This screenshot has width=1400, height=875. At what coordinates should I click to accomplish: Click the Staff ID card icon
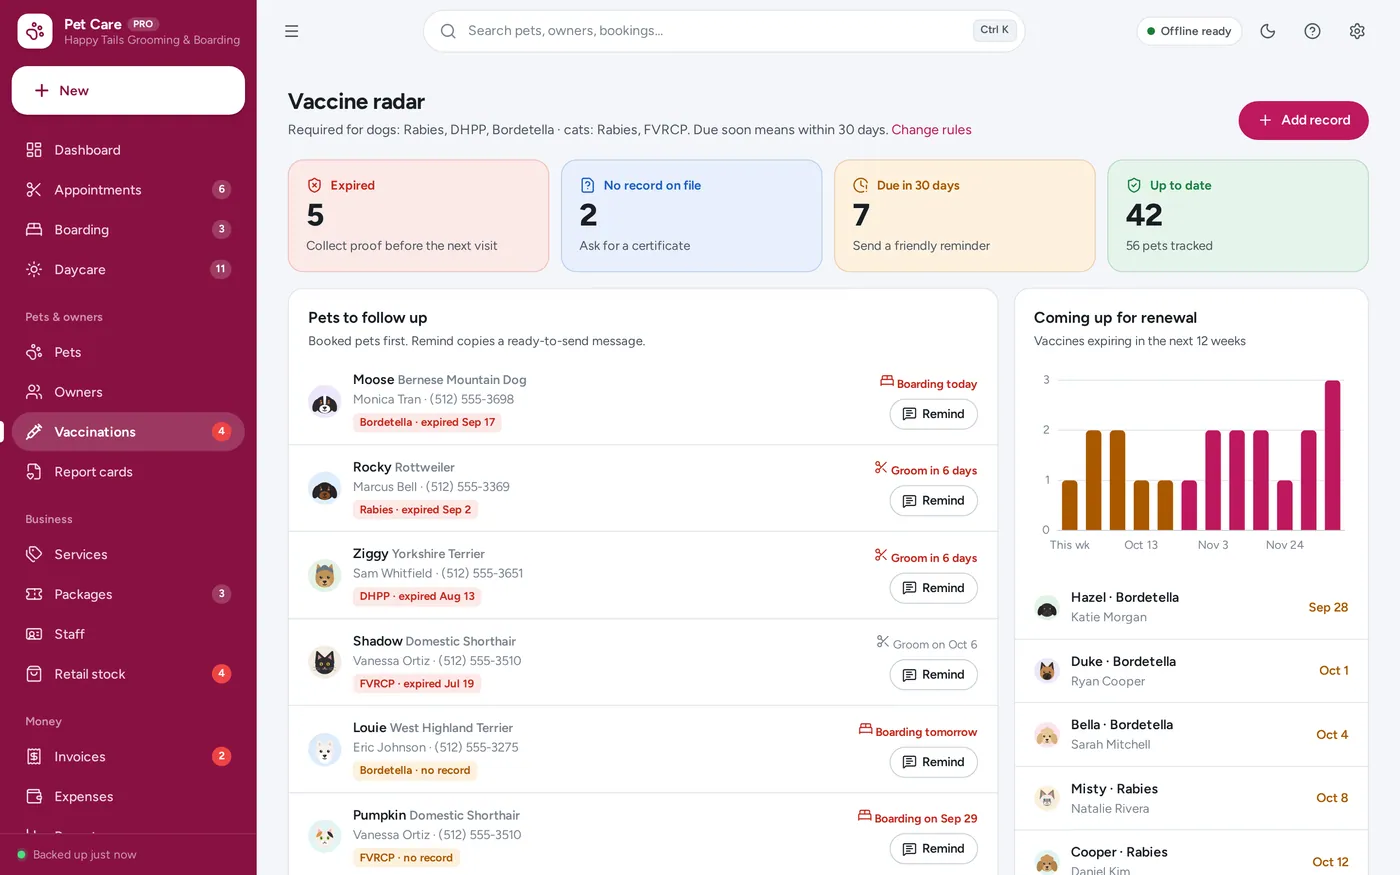(34, 634)
